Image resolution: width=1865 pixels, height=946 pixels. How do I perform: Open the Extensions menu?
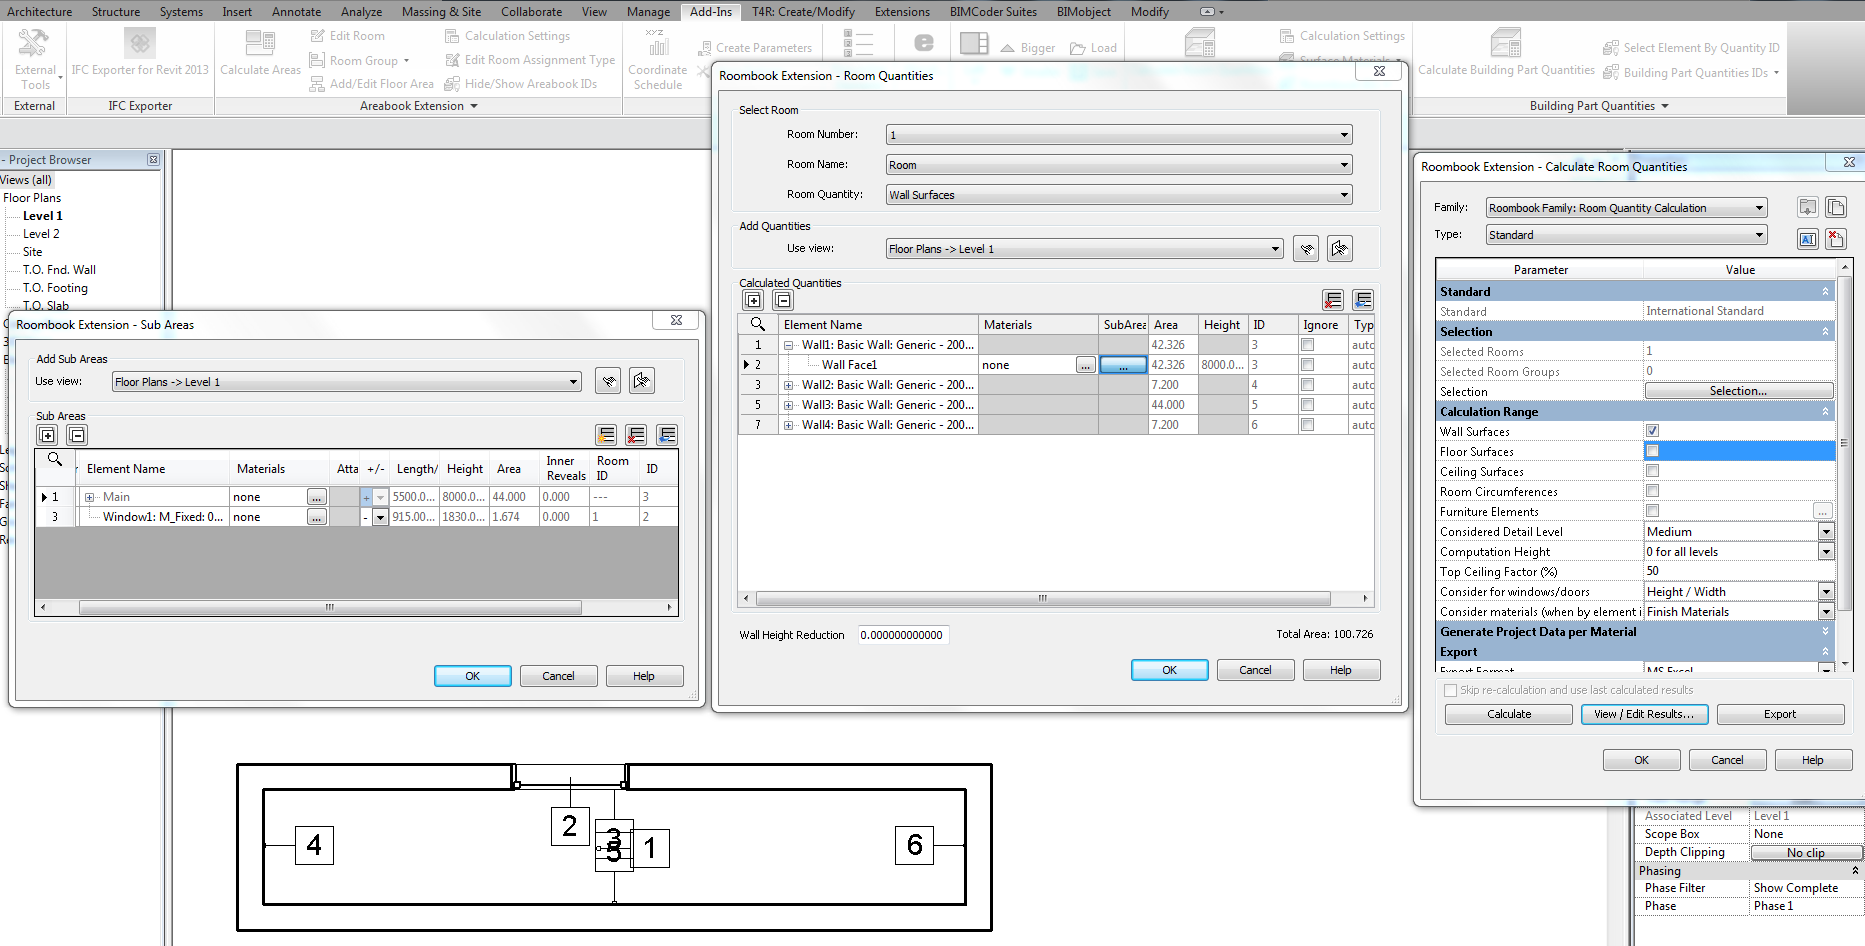(901, 11)
